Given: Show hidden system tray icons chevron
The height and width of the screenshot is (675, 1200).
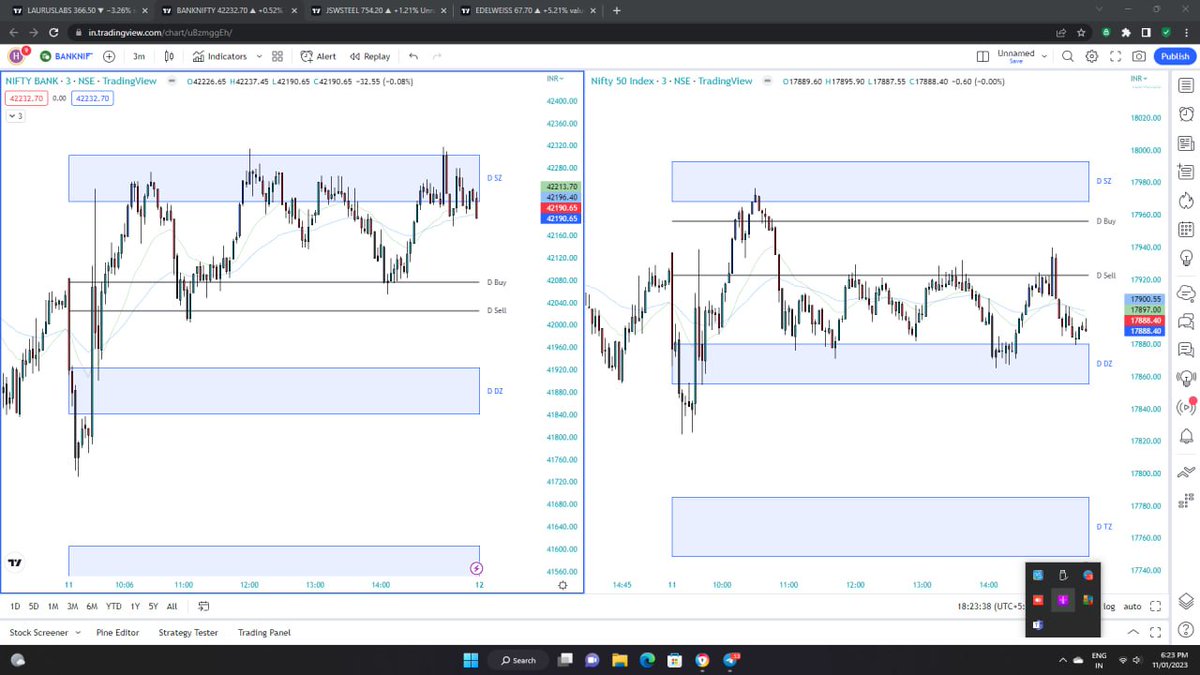Looking at the screenshot, I should tap(1063, 660).
